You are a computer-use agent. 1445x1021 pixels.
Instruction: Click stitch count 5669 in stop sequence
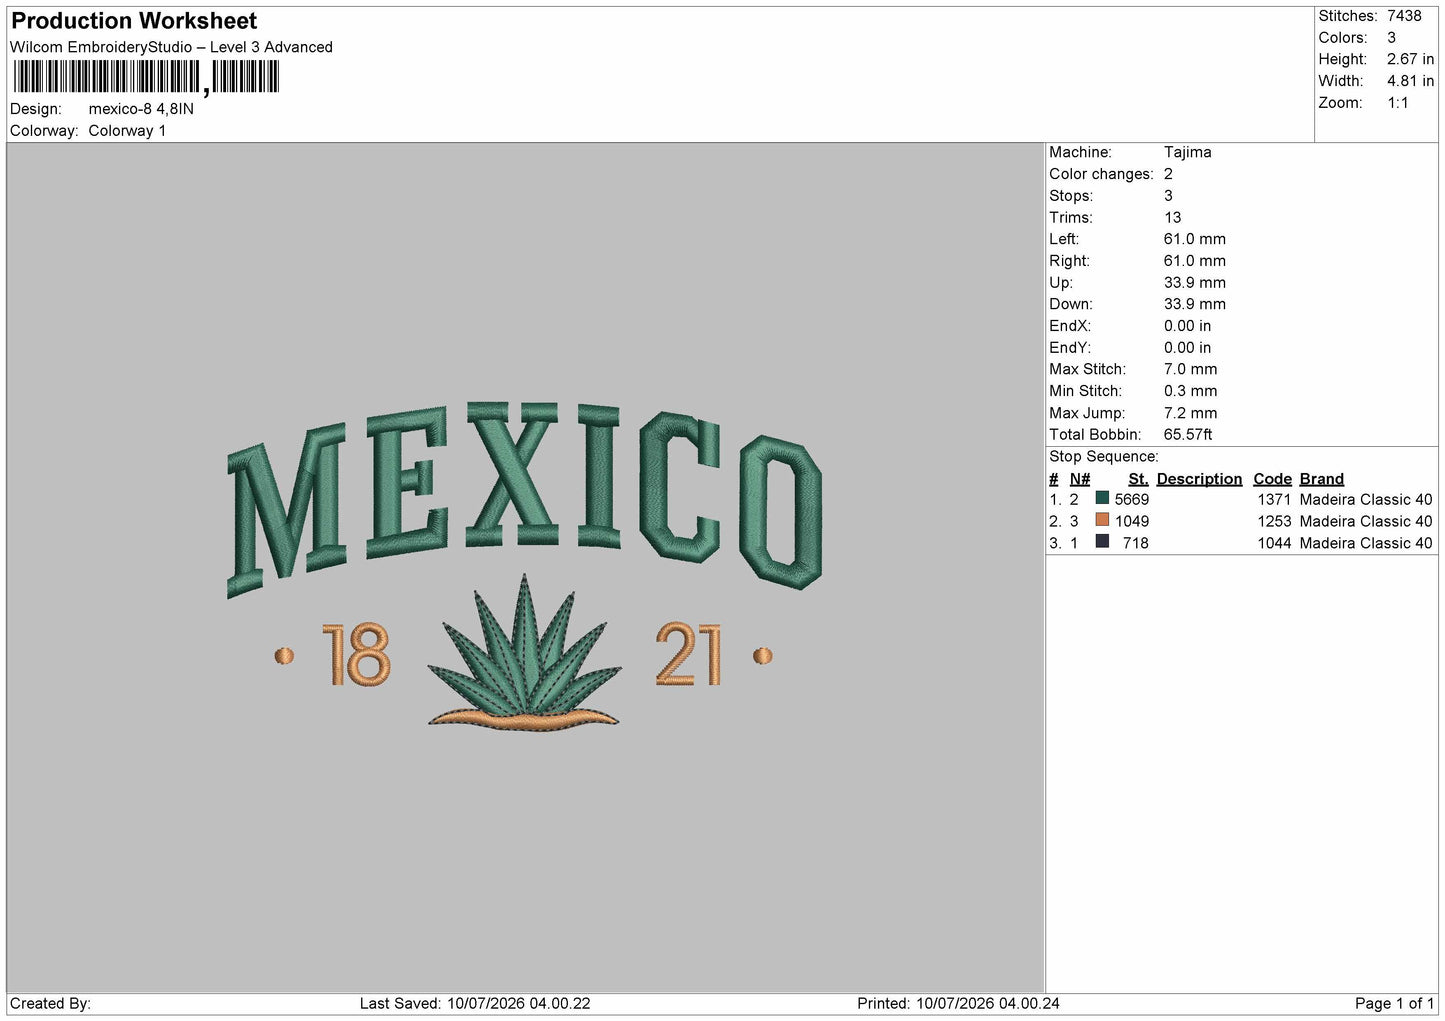(1132, 500)
